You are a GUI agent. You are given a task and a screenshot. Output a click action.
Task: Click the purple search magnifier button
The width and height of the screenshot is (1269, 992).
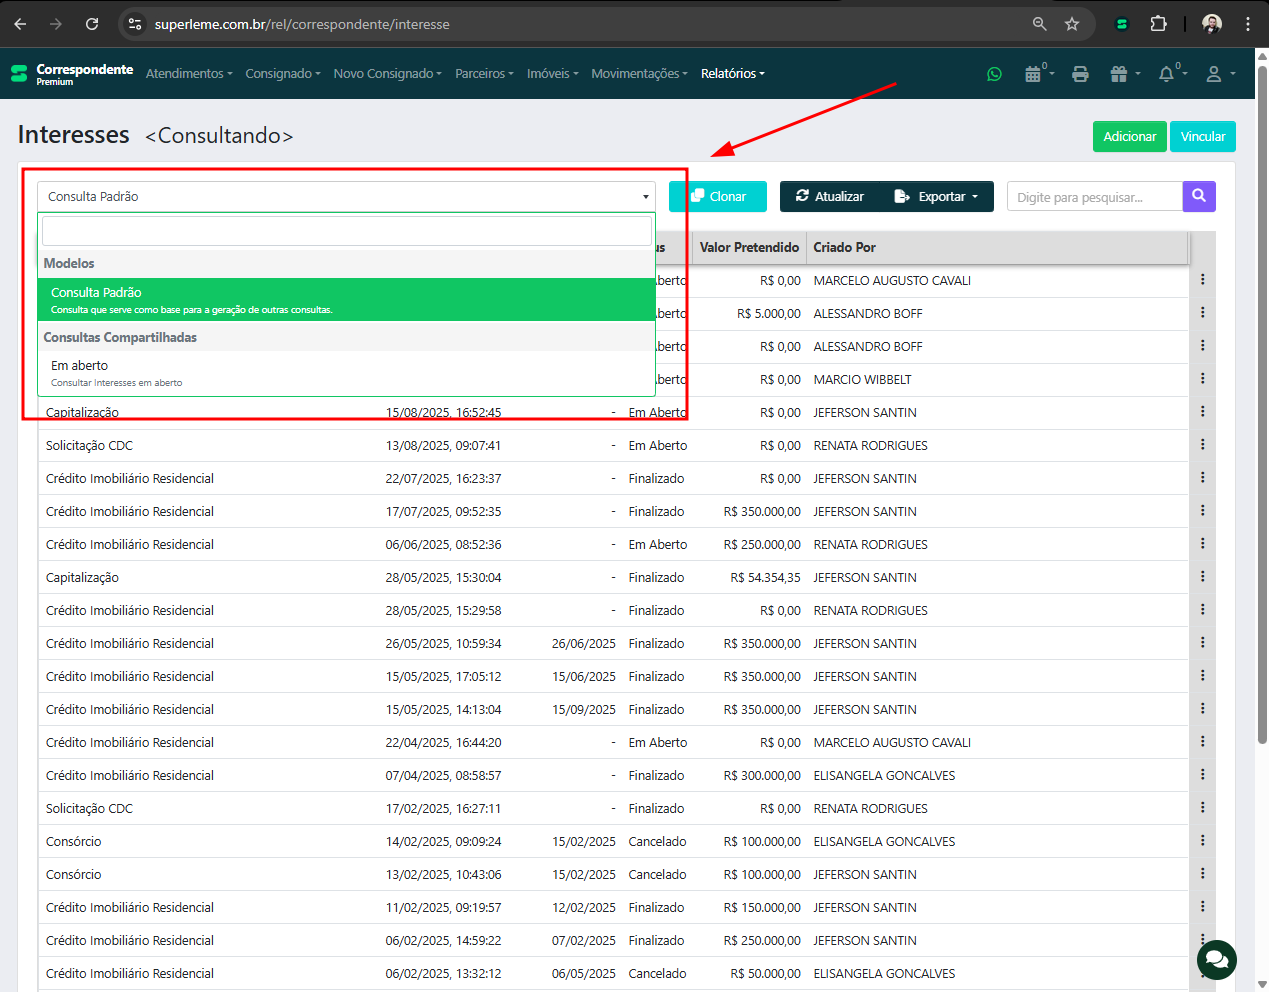[x=1199, y=196]
